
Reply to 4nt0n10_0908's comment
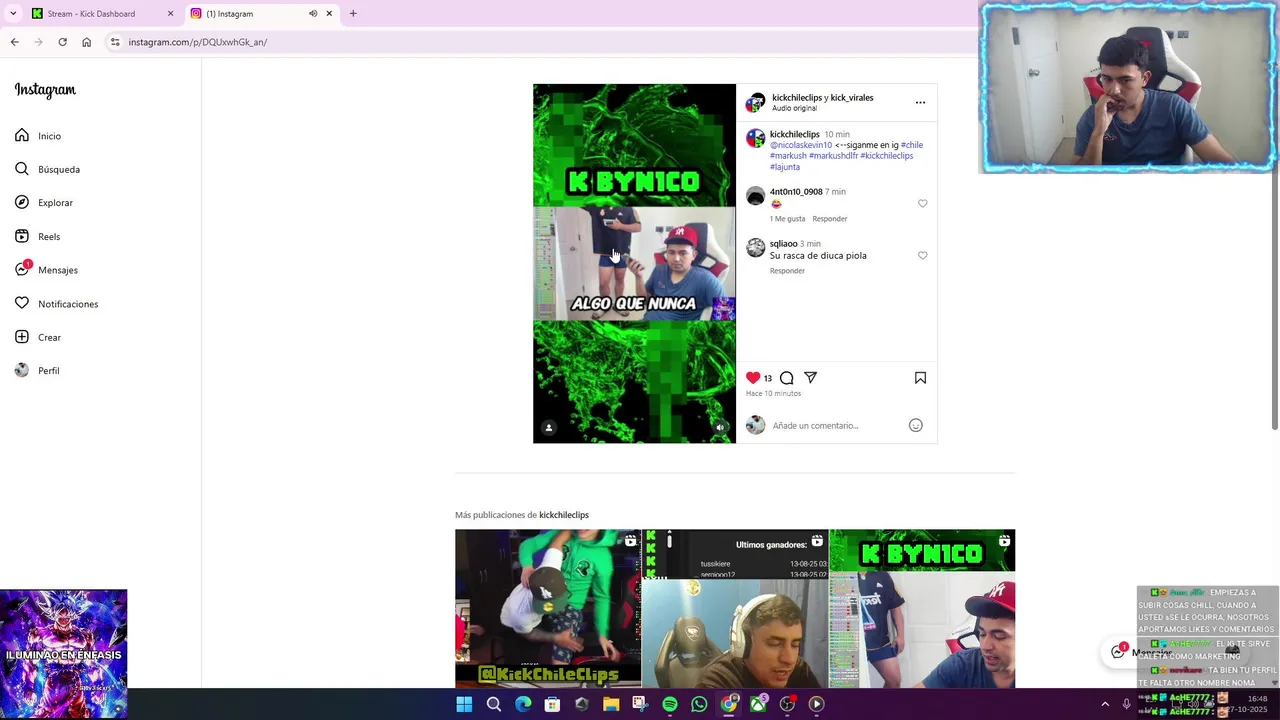click(829, 218)
